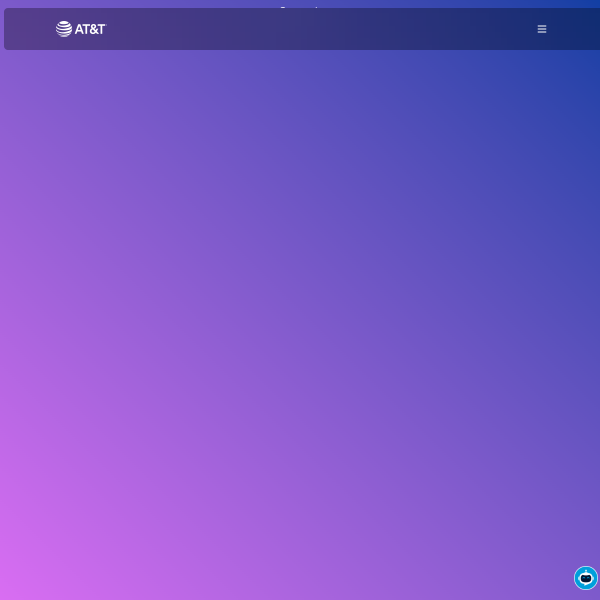Open the chatbot assistant bubble
This screenshot has width=600, height=600.
[586, 578]
